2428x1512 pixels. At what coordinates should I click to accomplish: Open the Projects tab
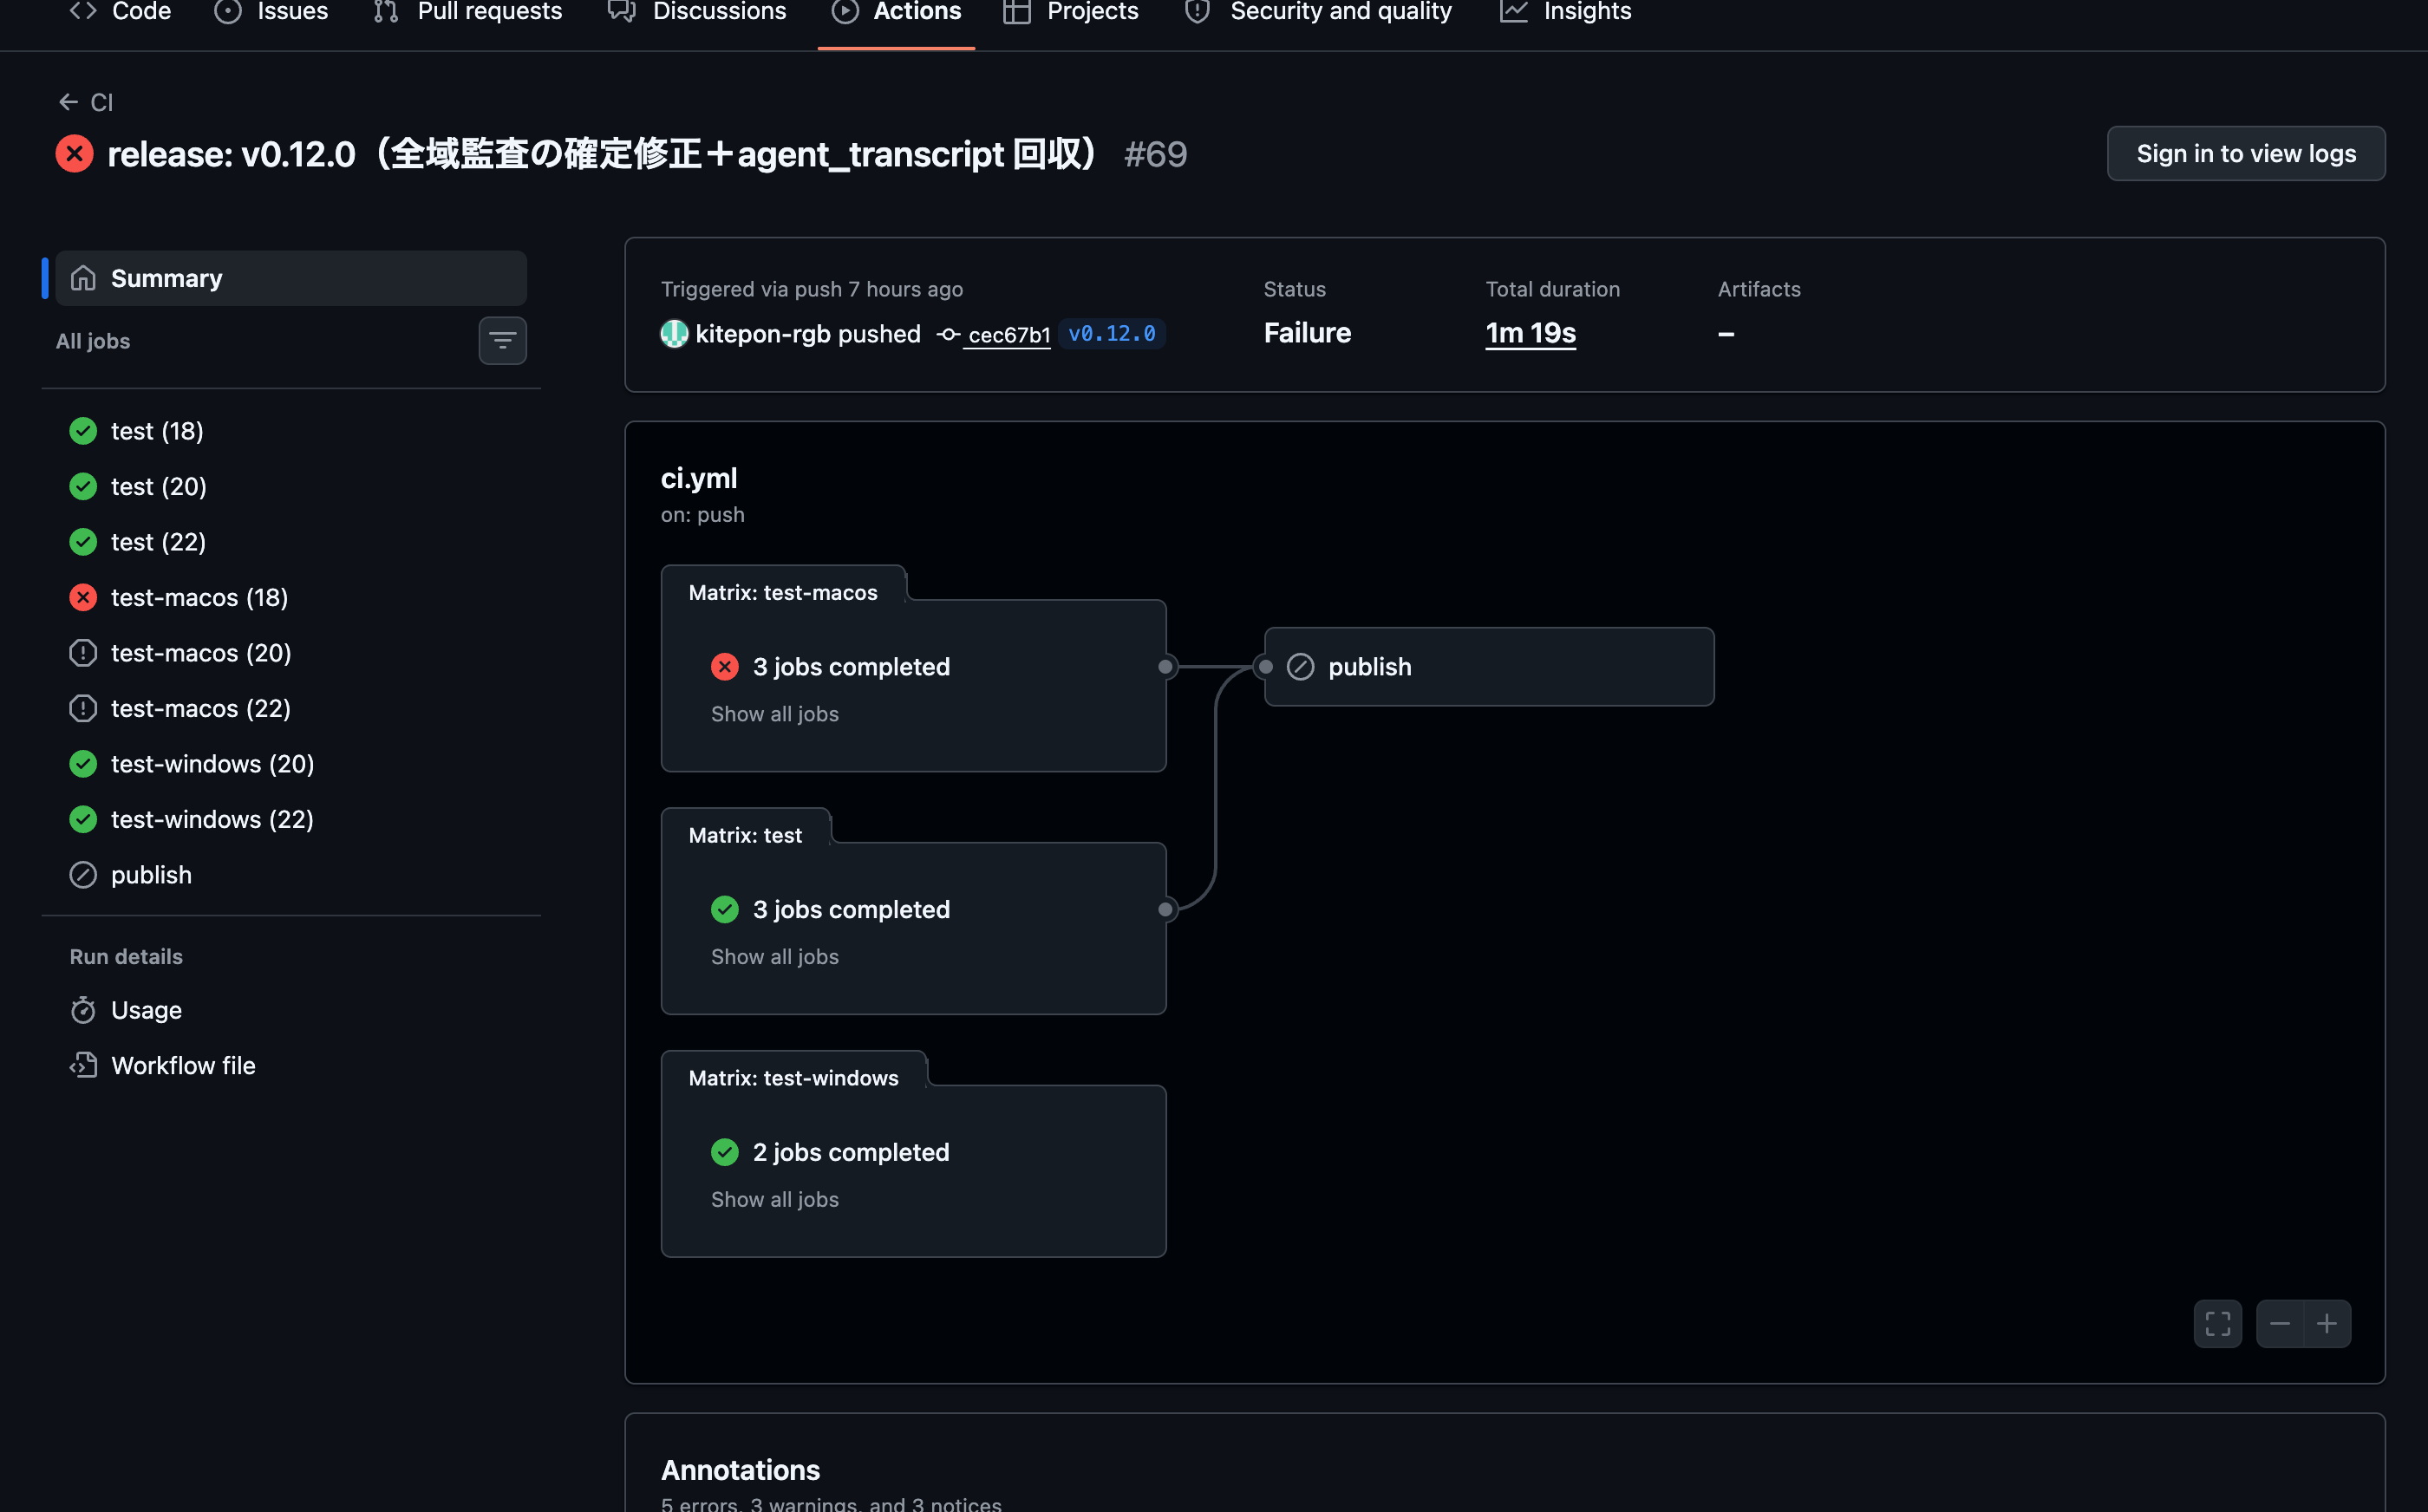click(x=1071, y=12)
